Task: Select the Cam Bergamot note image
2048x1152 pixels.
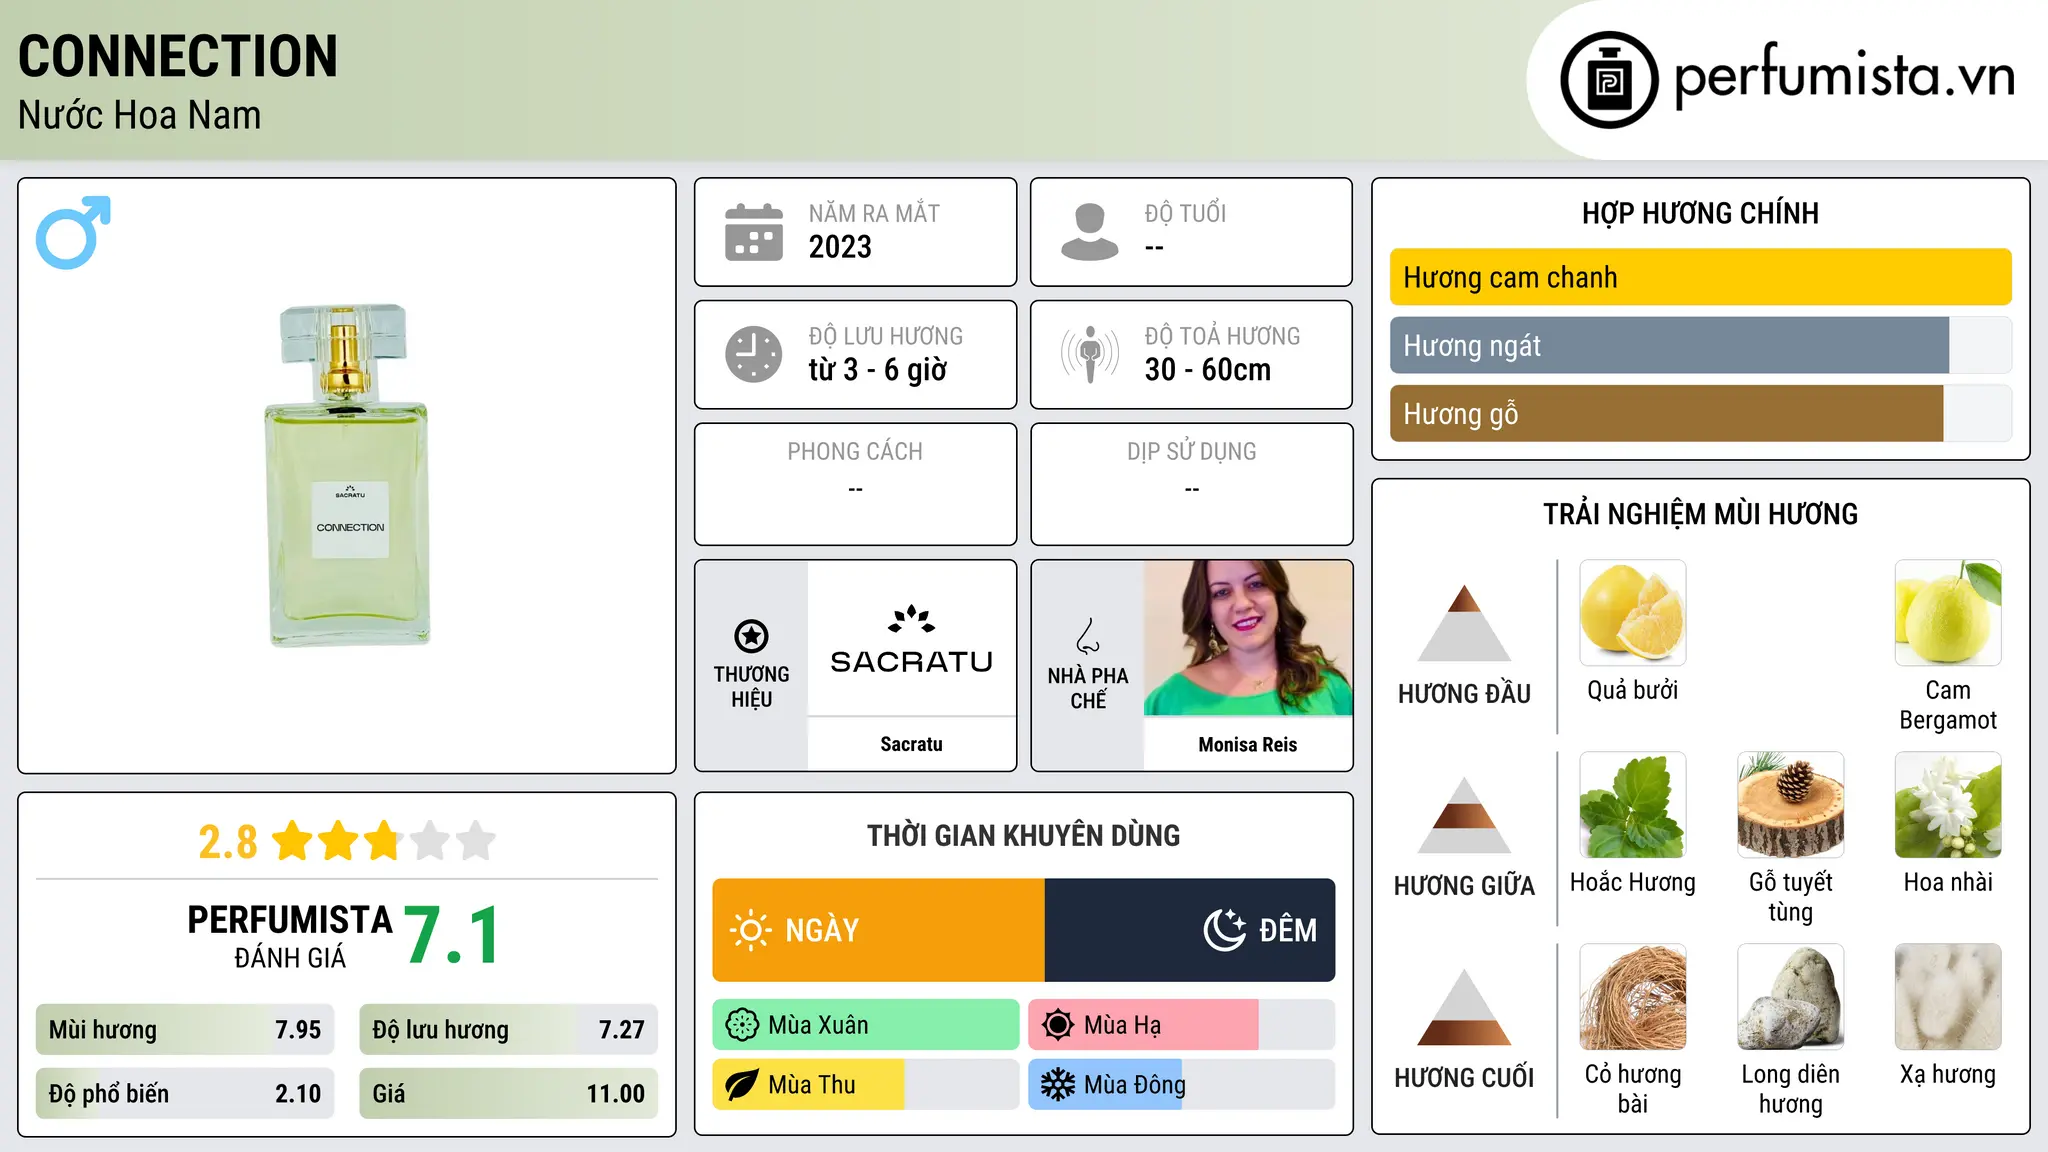Action: point(1948,613)
